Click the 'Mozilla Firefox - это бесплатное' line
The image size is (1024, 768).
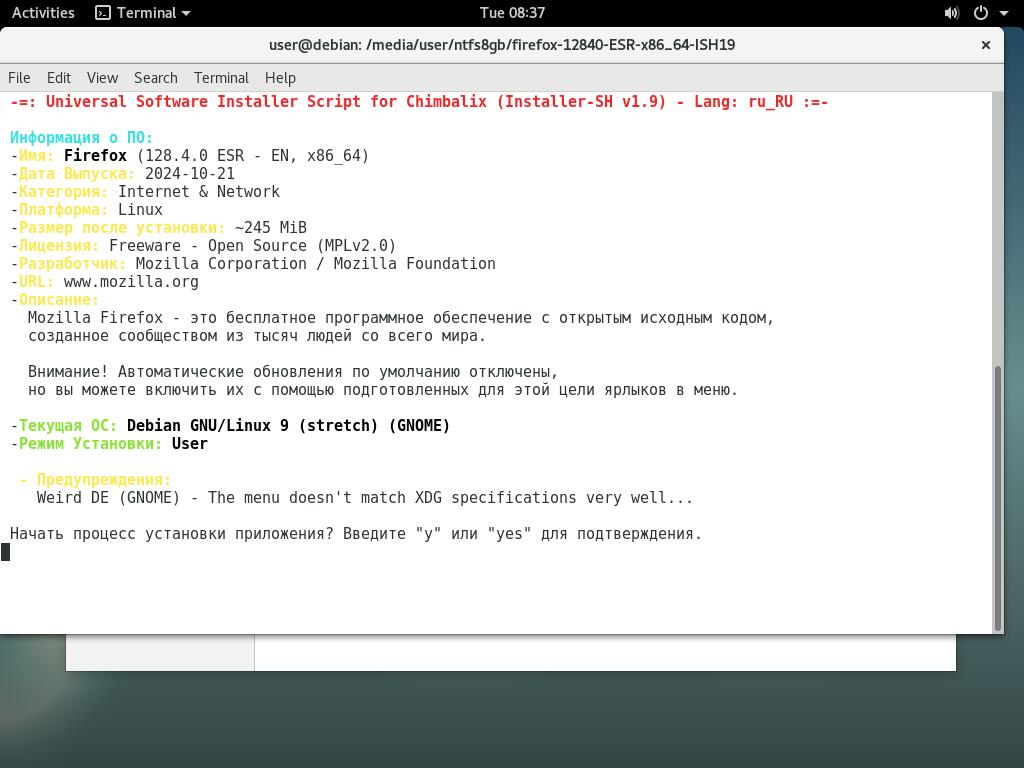[401, 317]
